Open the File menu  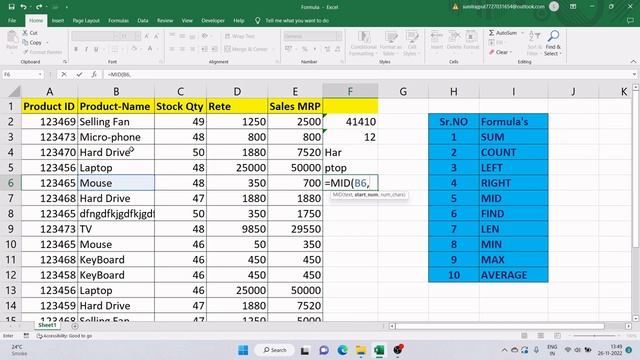click(12, 20)
